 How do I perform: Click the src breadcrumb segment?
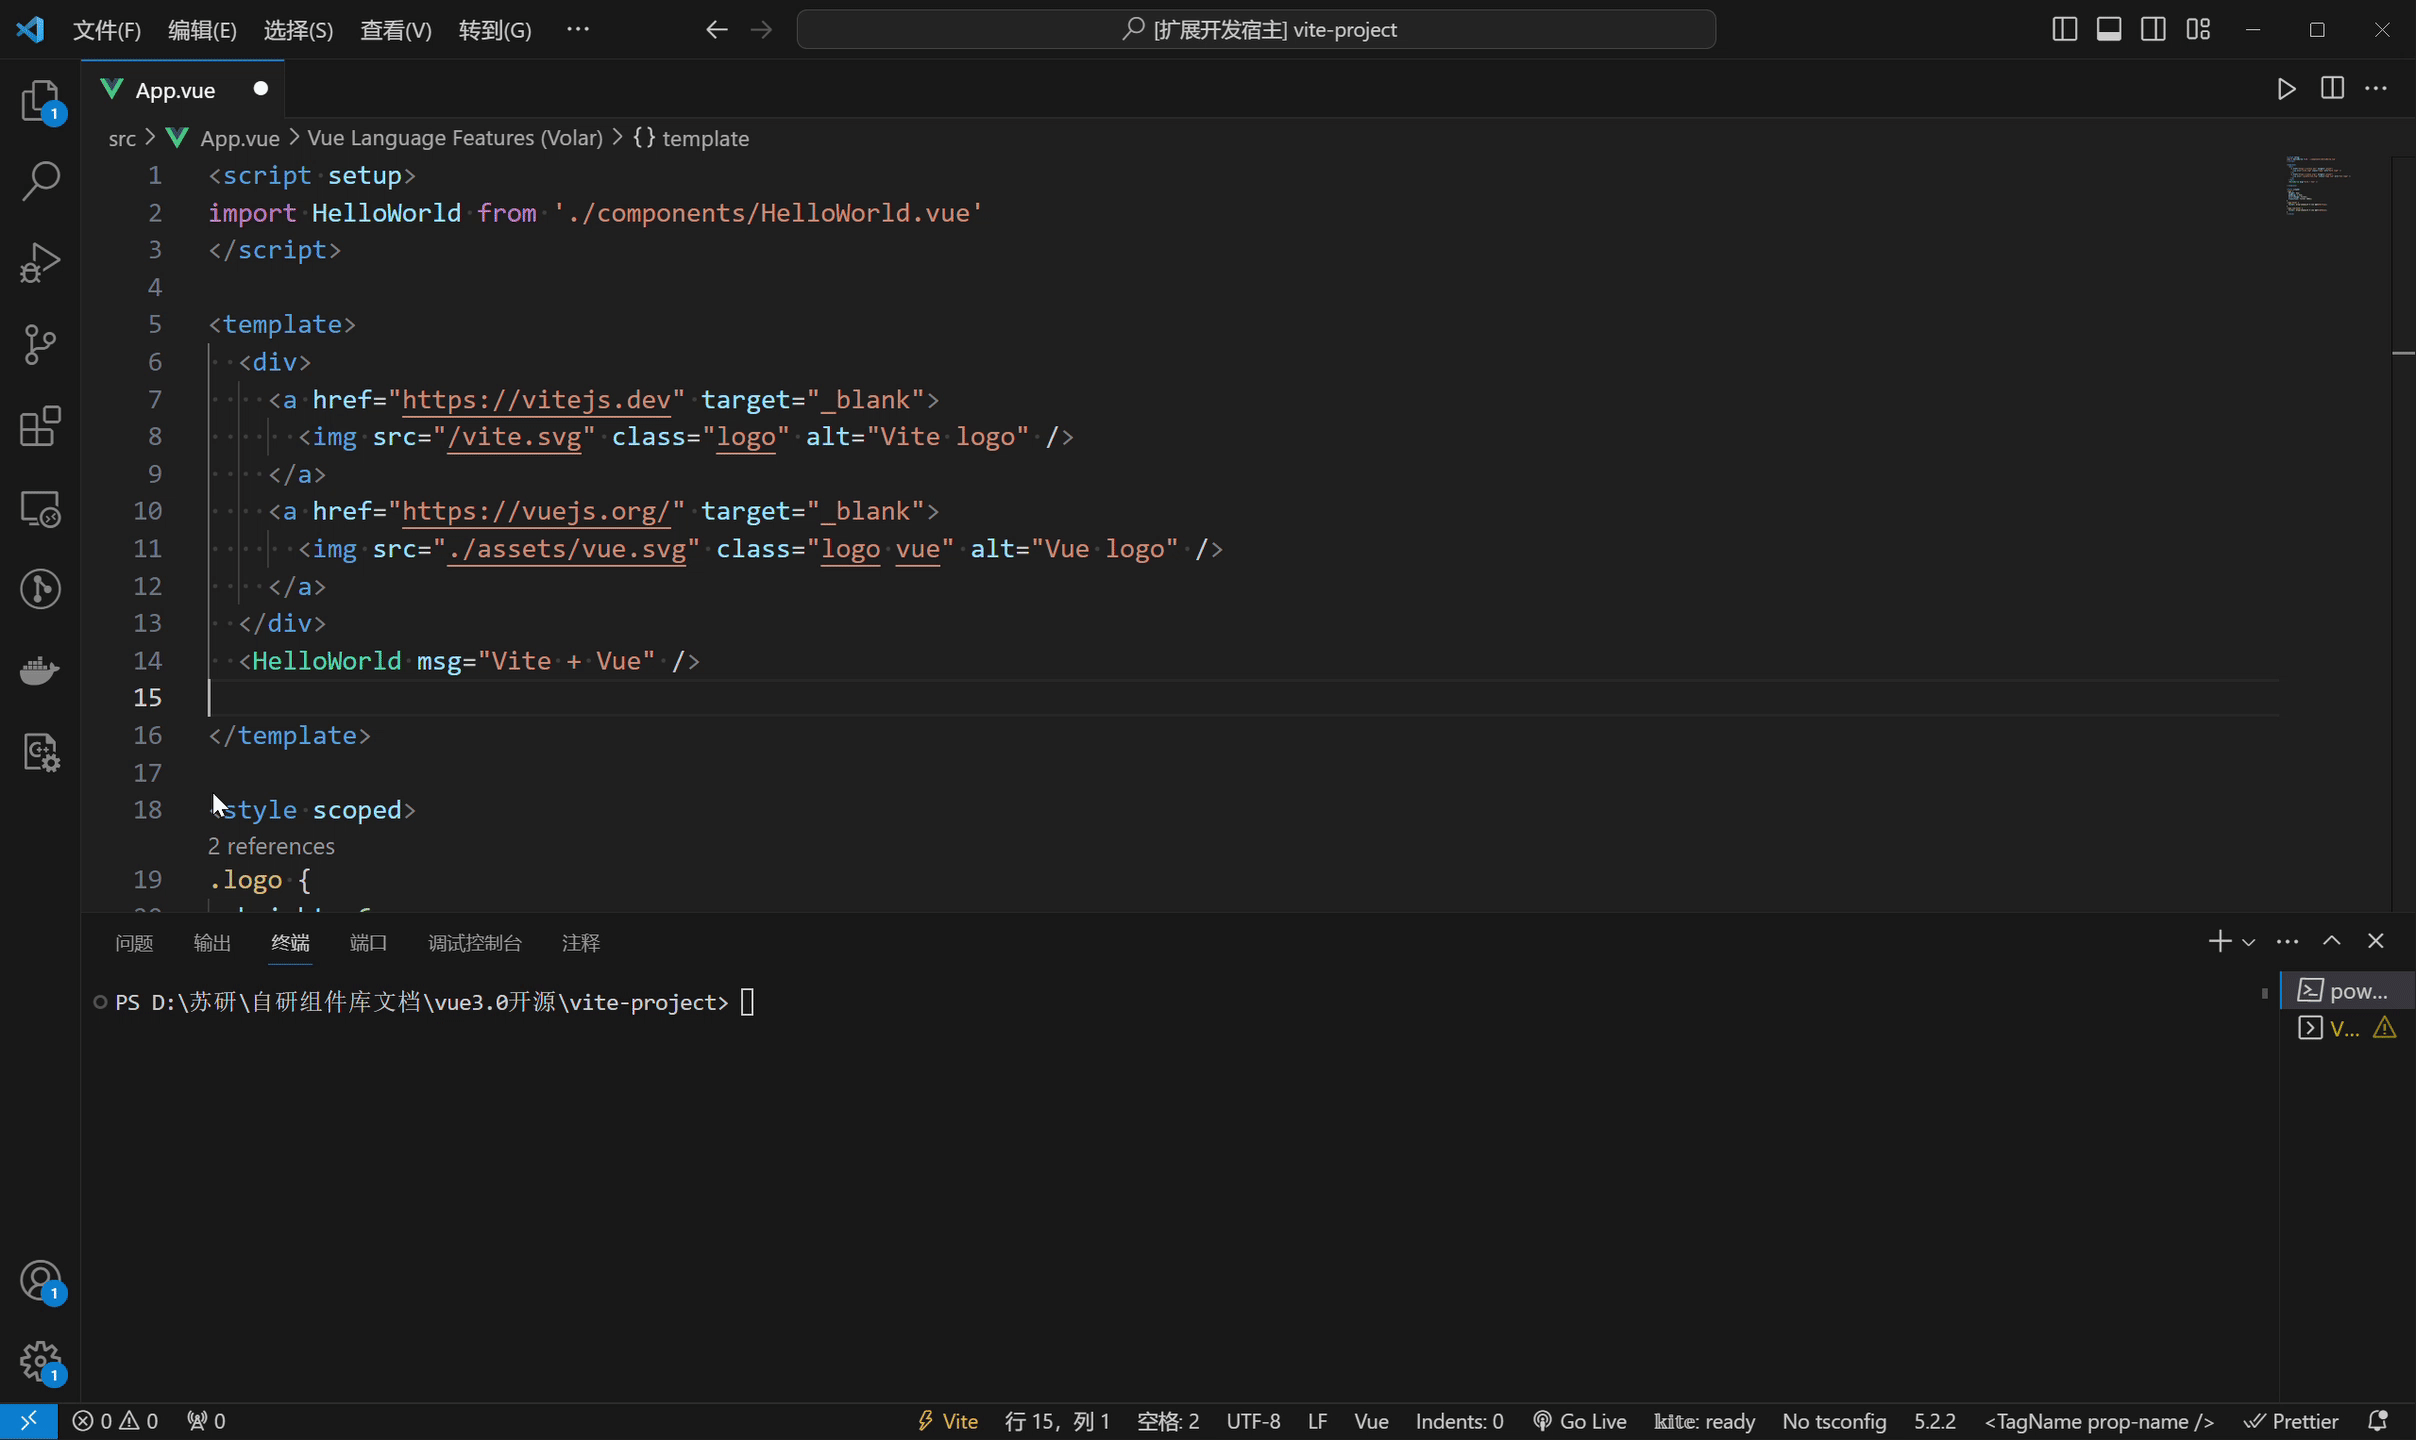122,138
